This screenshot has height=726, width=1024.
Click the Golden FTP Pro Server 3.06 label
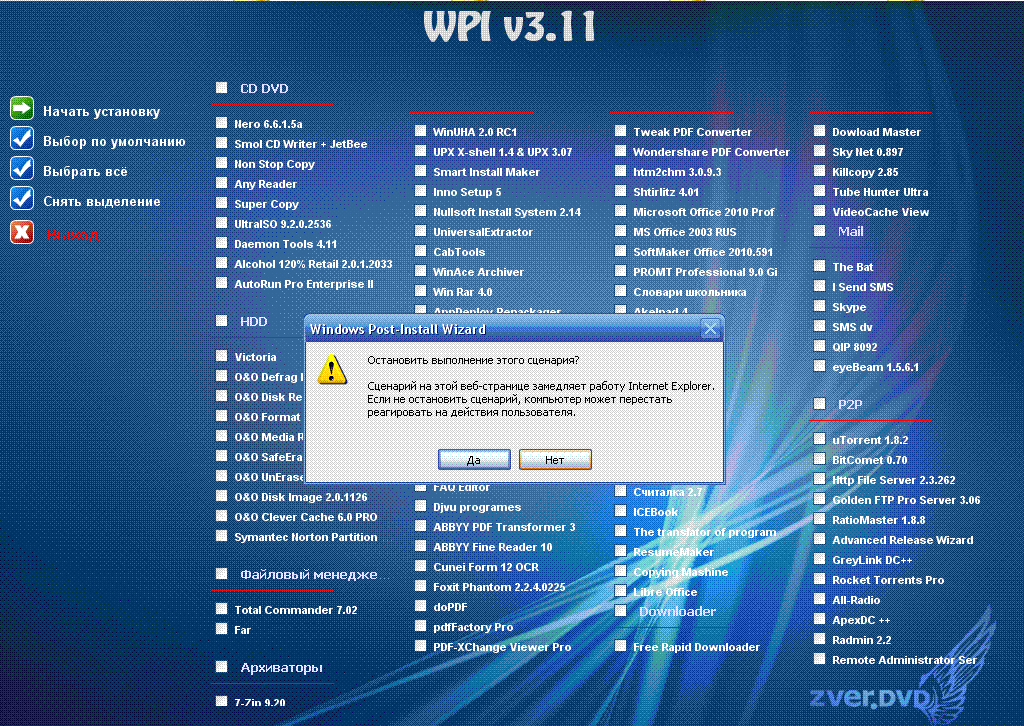click(906, 501)
